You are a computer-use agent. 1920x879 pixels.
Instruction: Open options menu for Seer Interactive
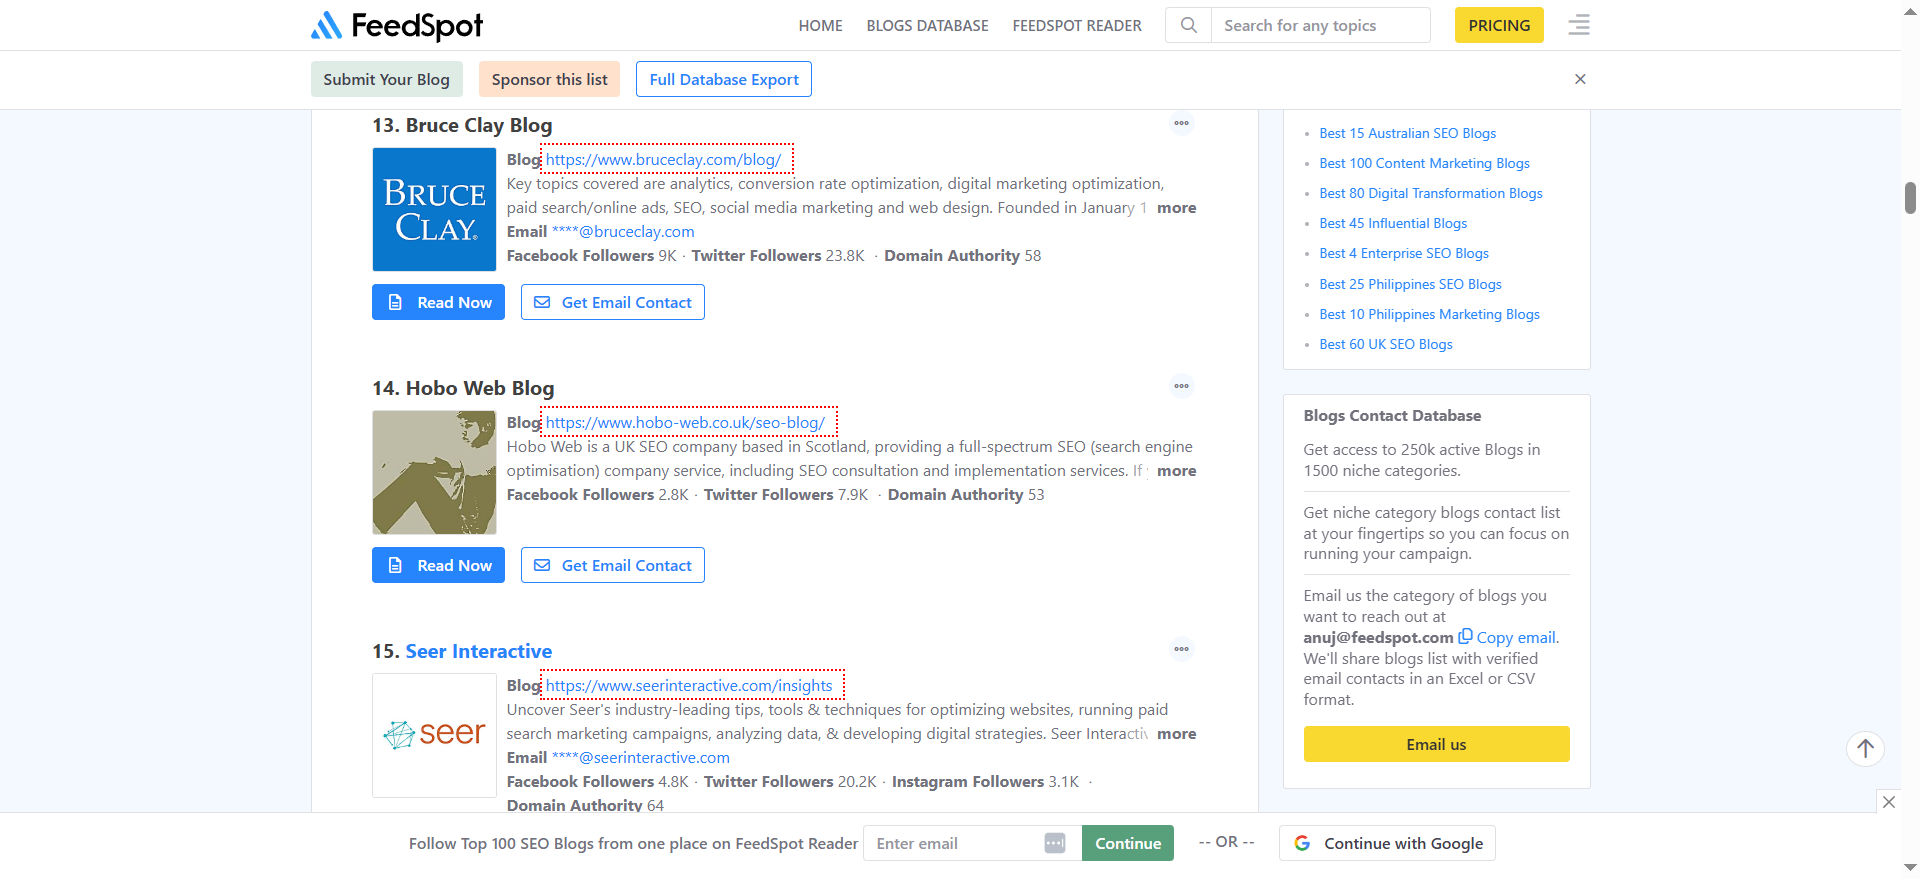click(1182, 650)
